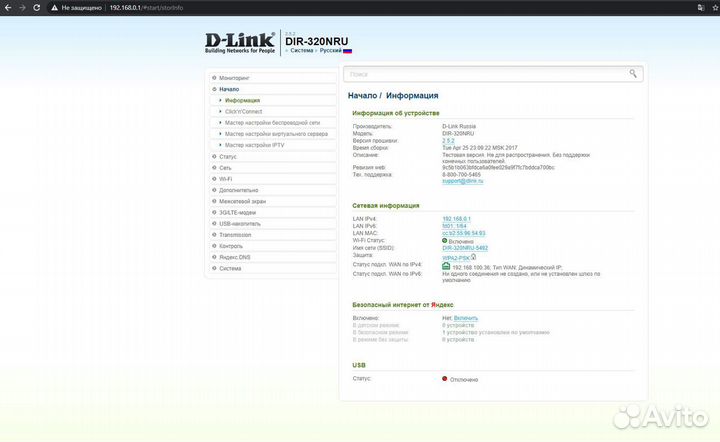
Task: Open Click'n'Connect in the sidebar
Action: pos(243,112)
